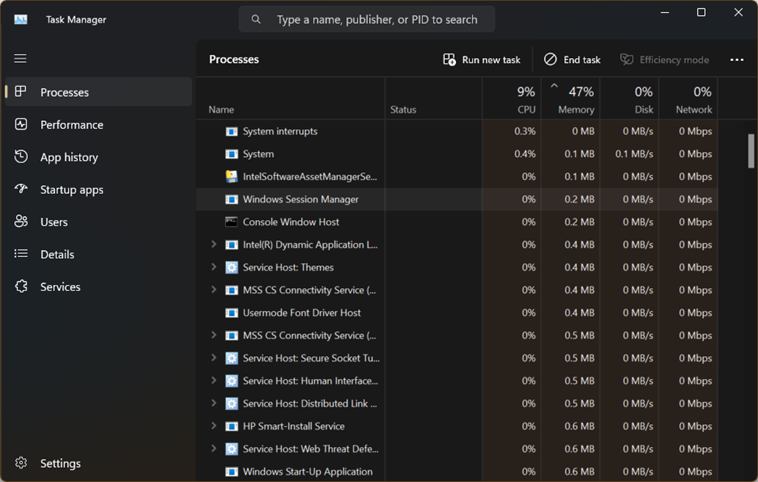Expand Service Host: Secure Socket Tu...
The height and width of the screenshot is (482, 758).
(x=214, y=358)
